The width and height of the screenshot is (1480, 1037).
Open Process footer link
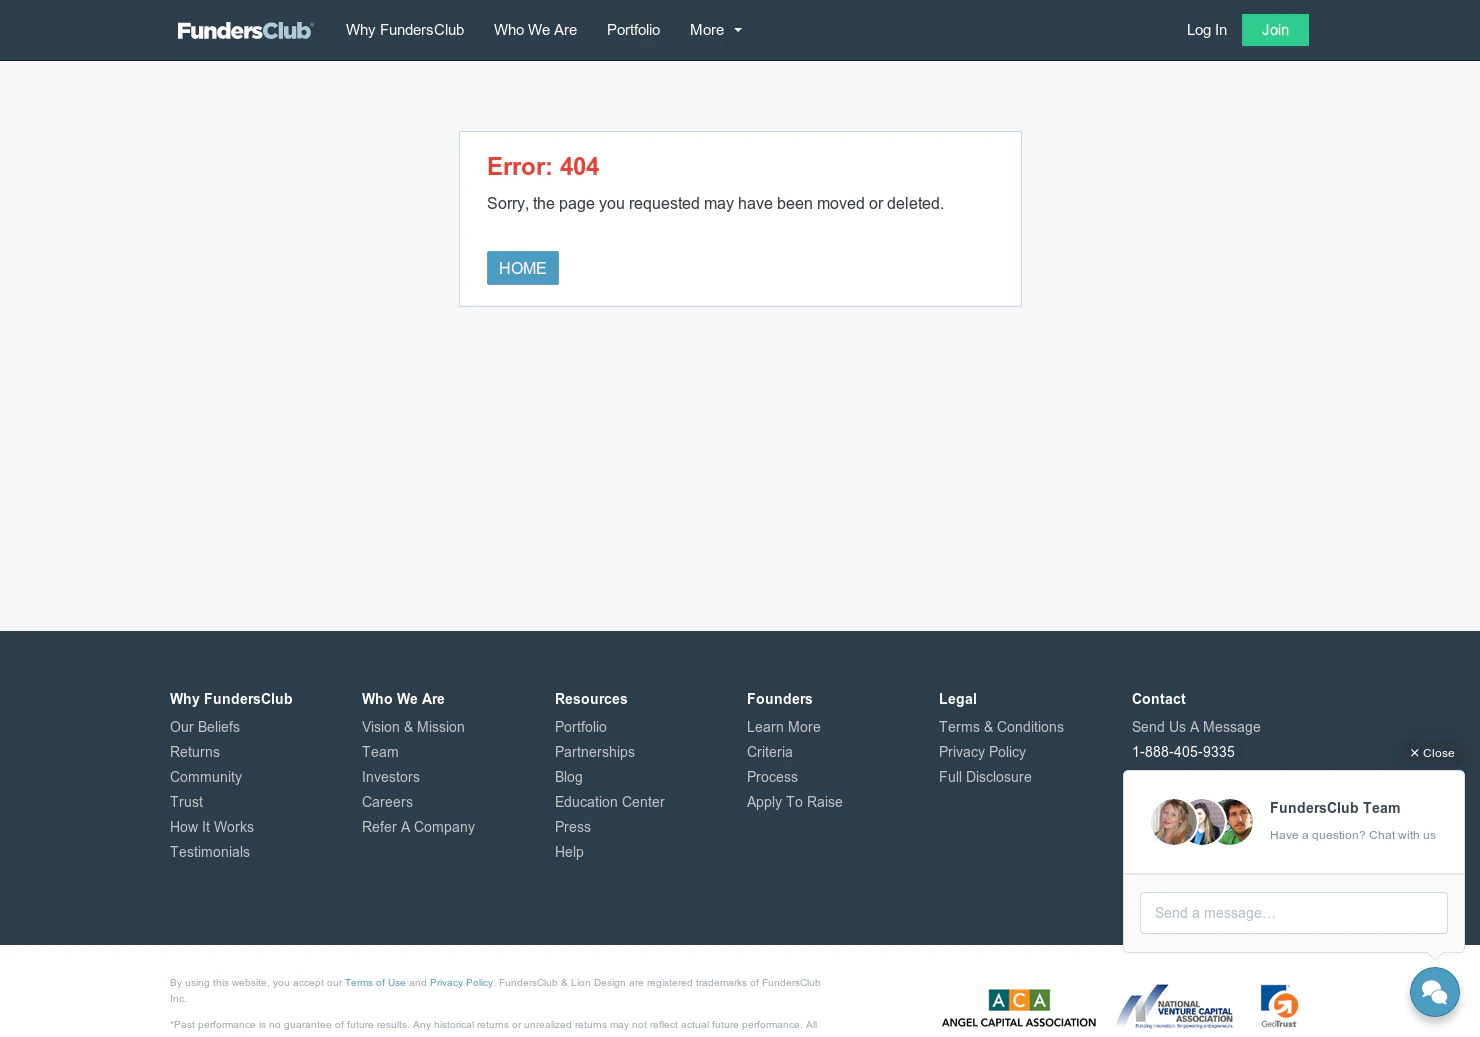[x=772, y=777]
